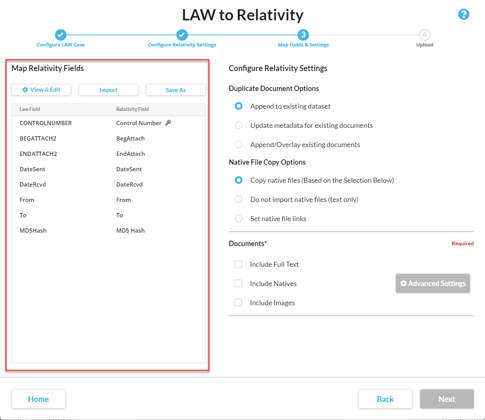Select Do not import native files option
Viewport: 485px width, 420px height.
pos(239,199)
